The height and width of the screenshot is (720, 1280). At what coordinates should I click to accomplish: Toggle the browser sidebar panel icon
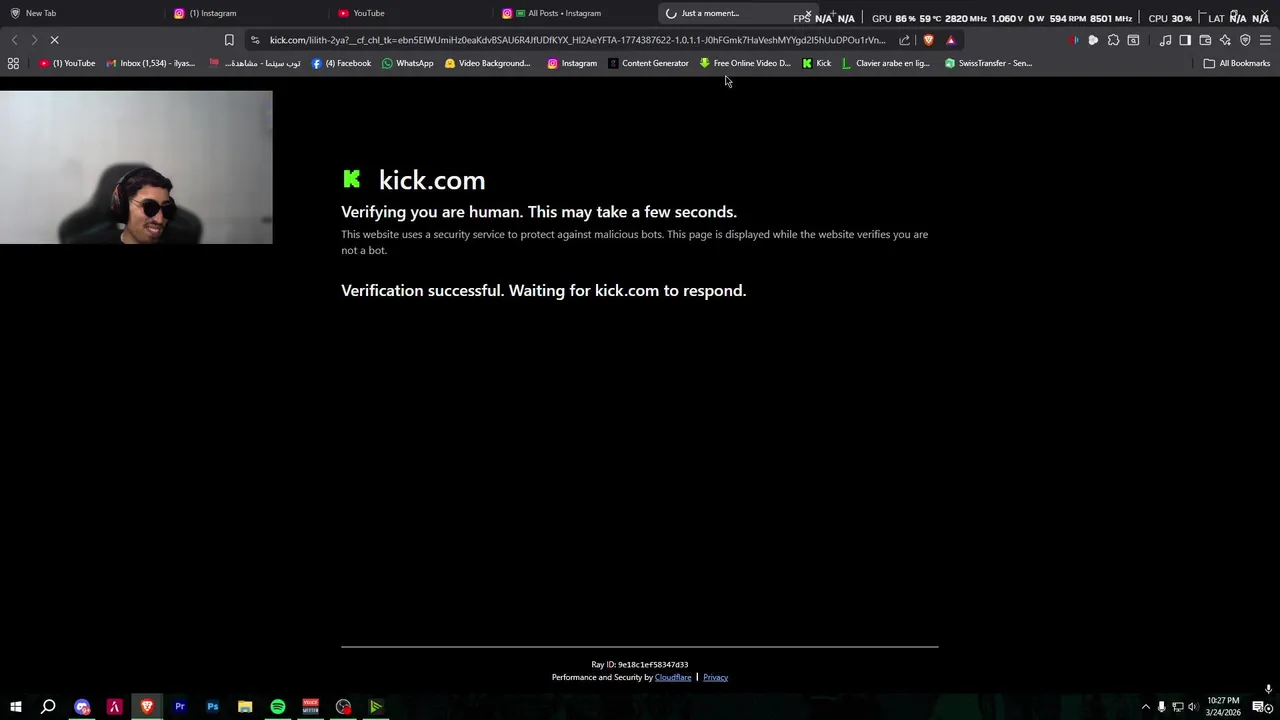1185,40
